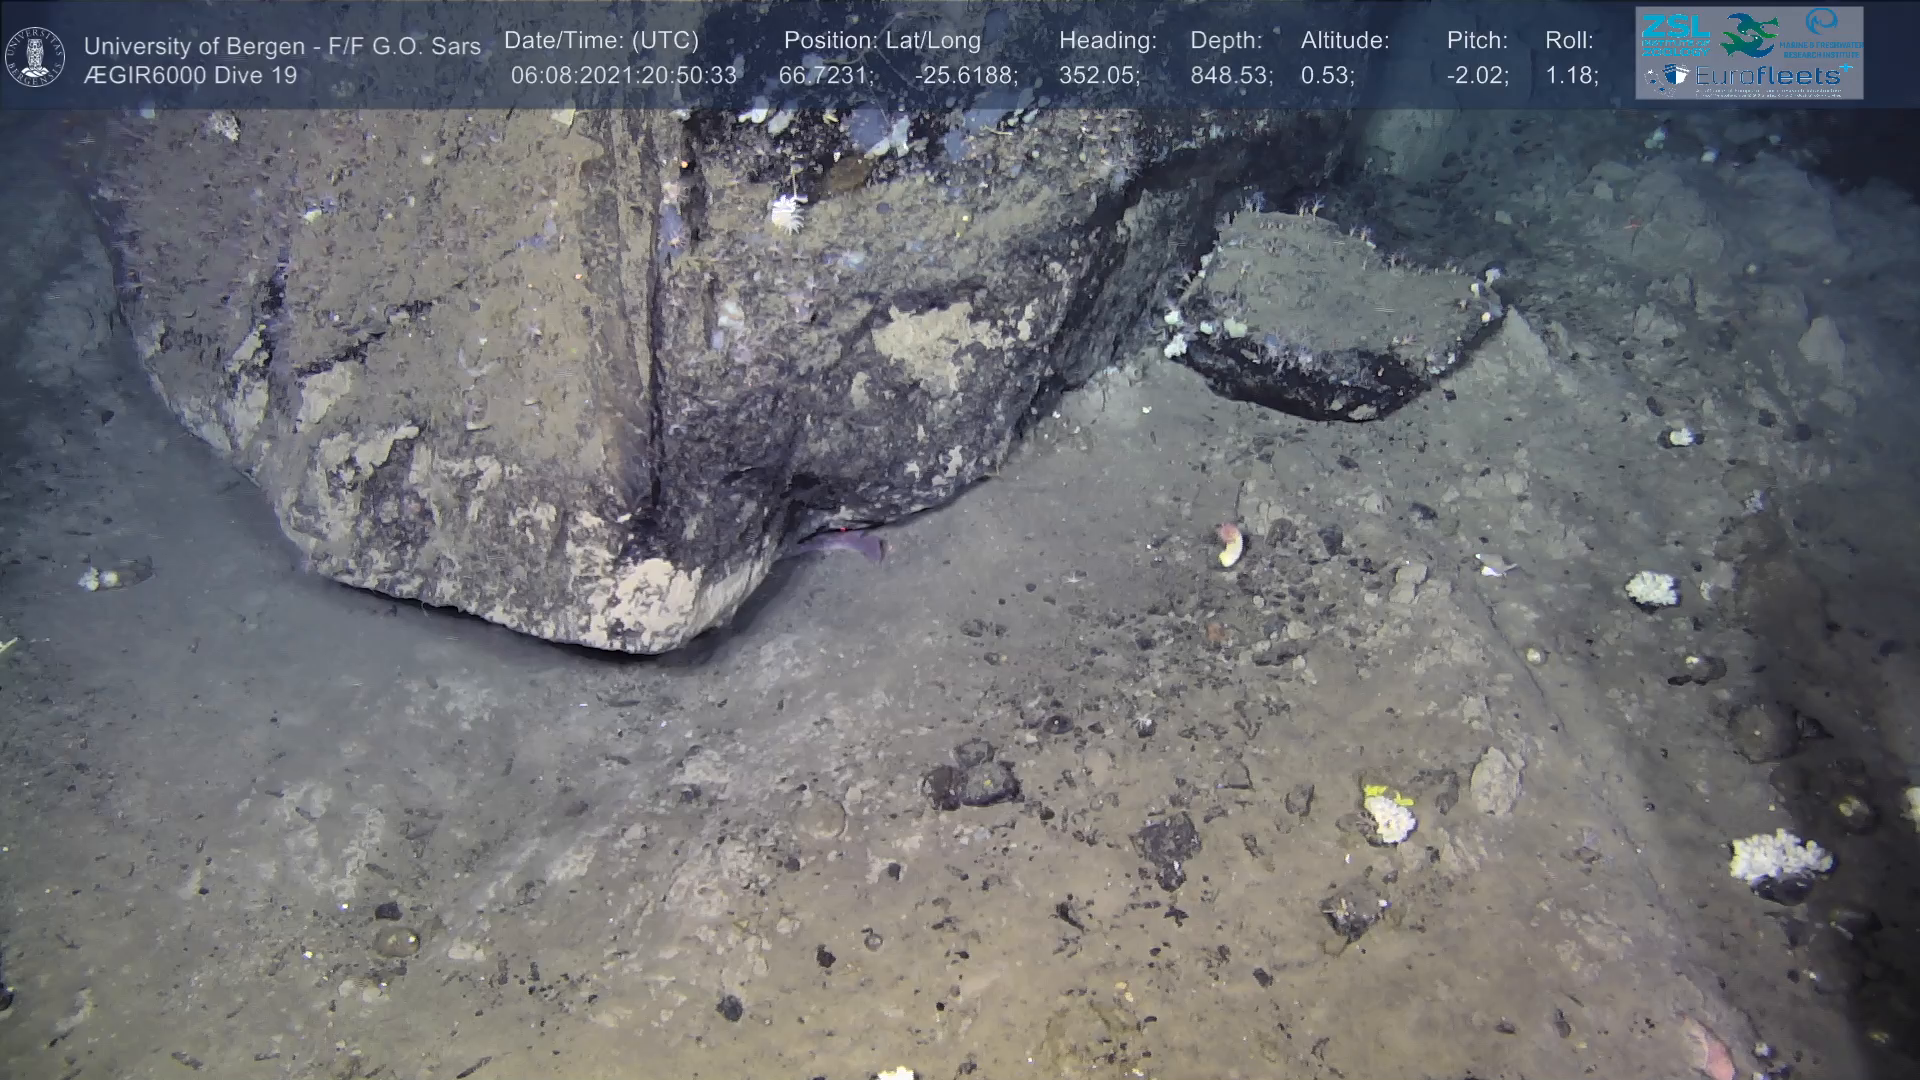Screen dimensions: 1920x1080
Task: Click the two-fish green and blue logo
Action: [x=1748, y=34]
